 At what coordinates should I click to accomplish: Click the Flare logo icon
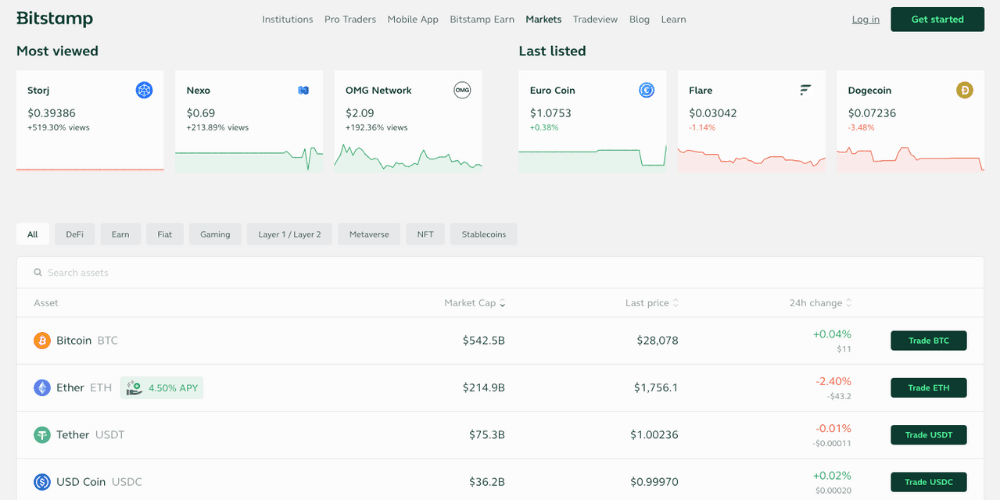(806, 90)
